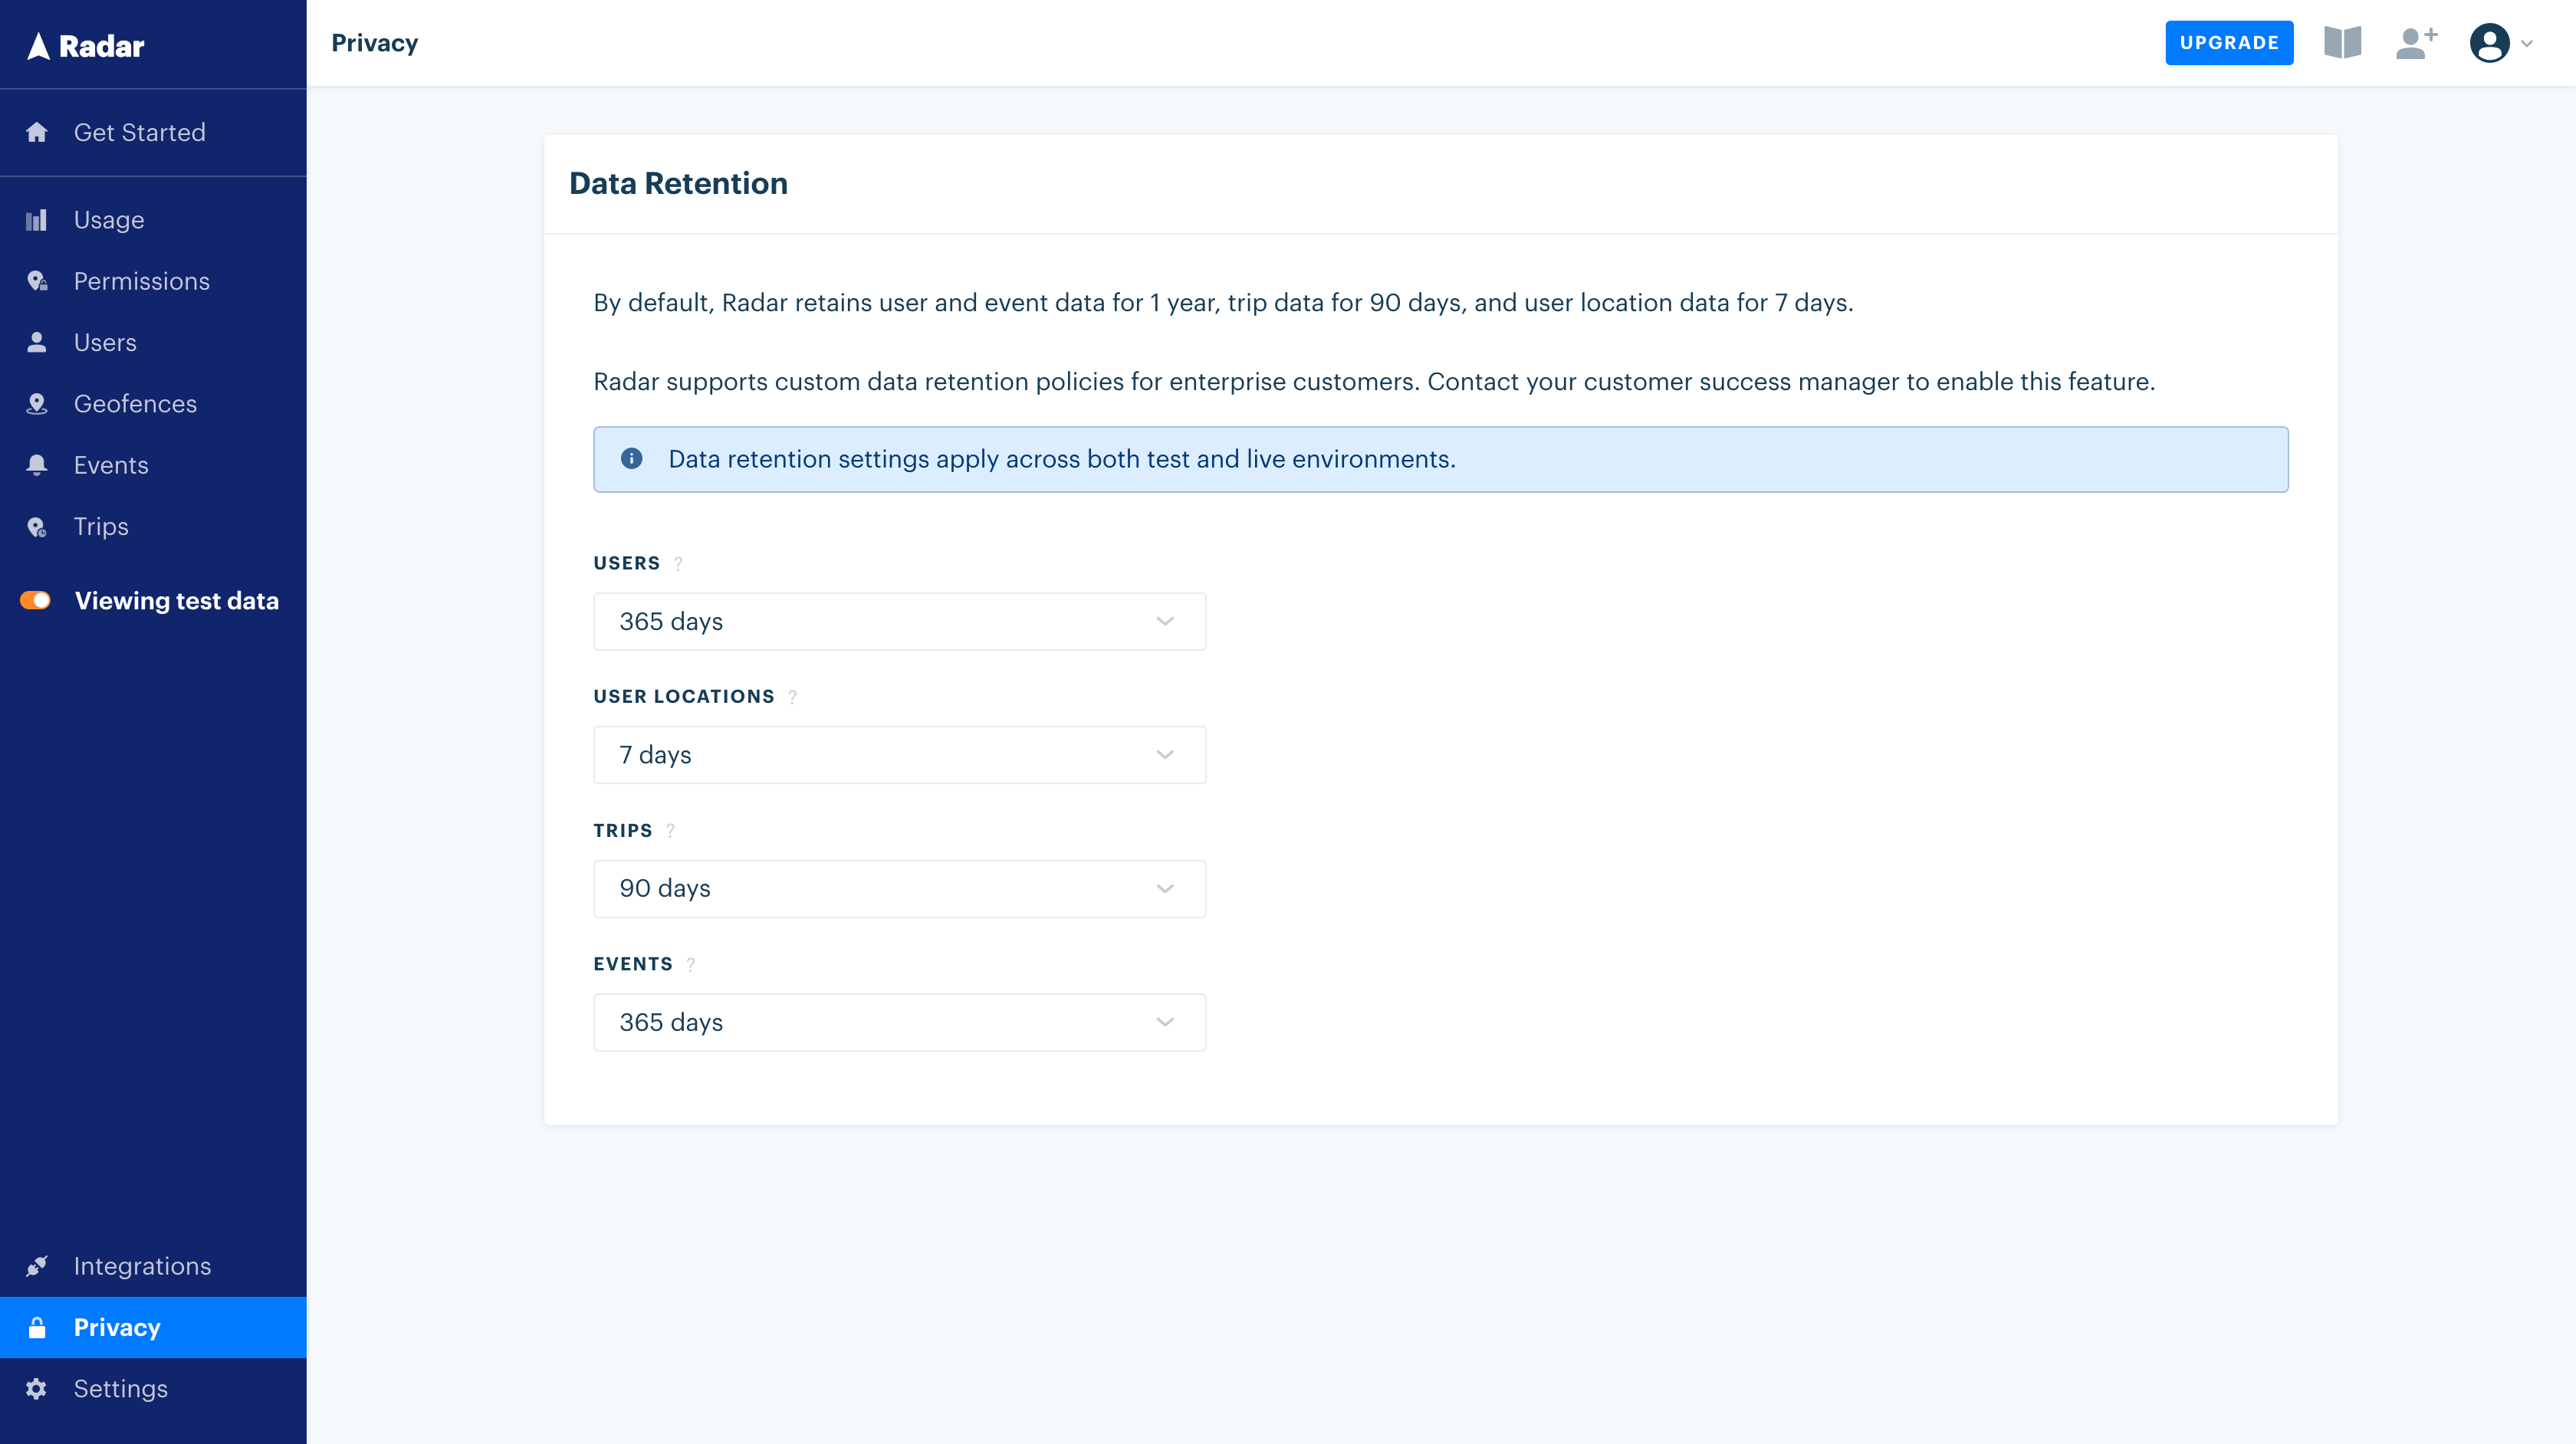Viewport: 2576px width, 1444px height.
Task: Open the Trips 90 days dropdown
Action: (x=899, y=889)
